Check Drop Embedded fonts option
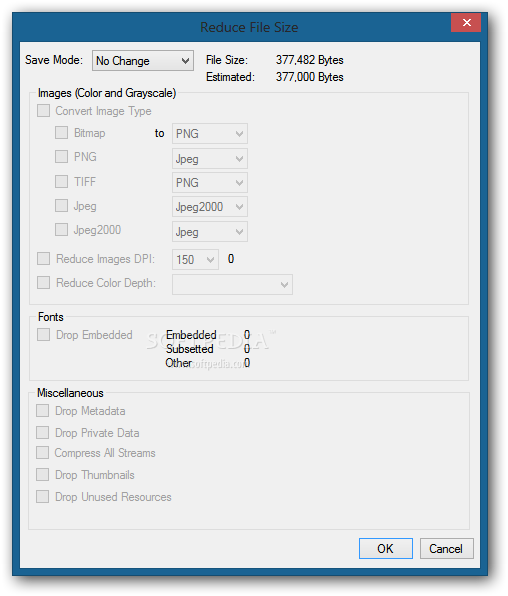 [x=43, y=334]
